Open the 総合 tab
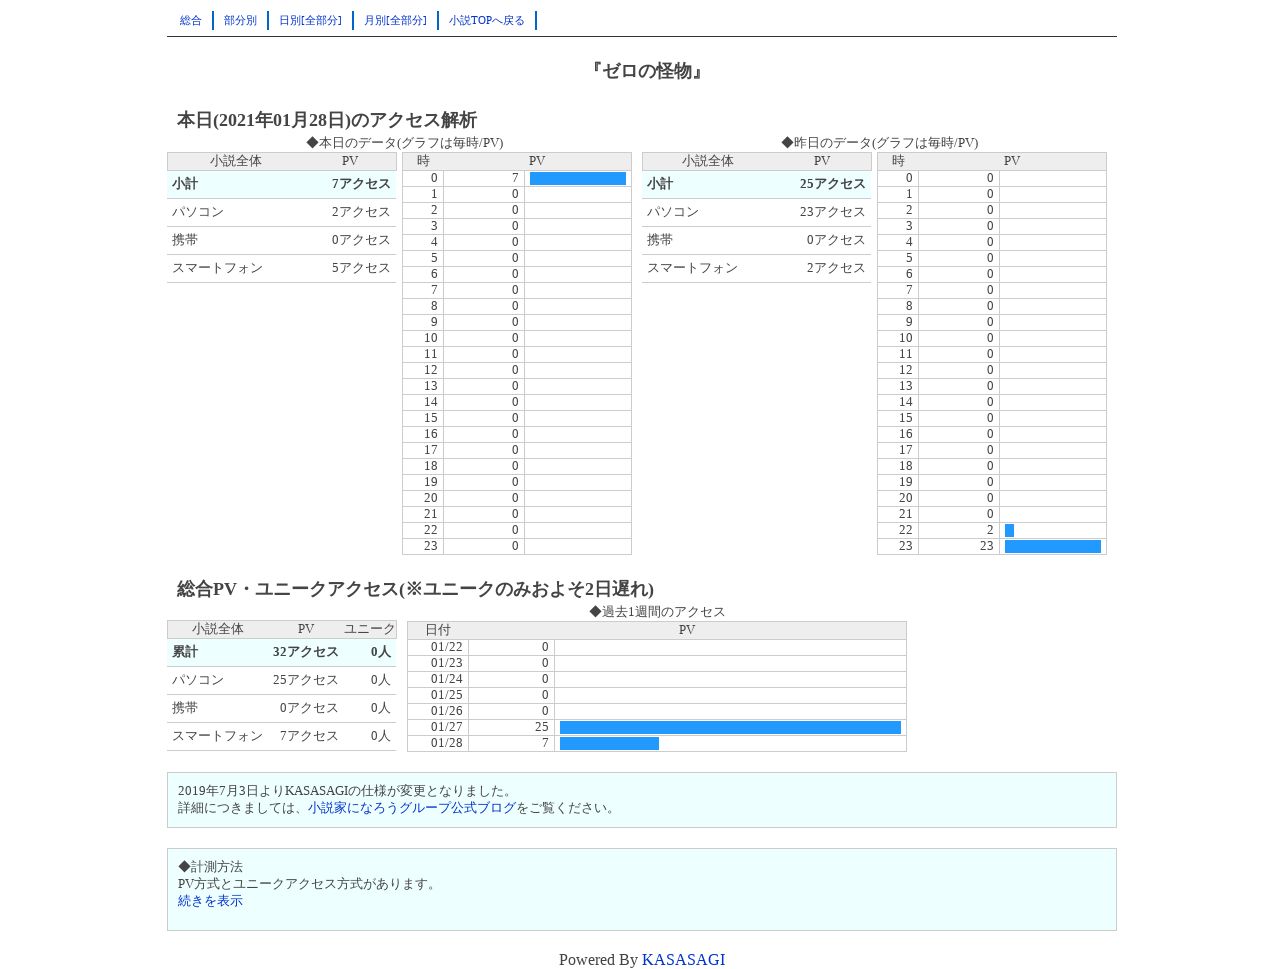The width and height of the screenshot is (1284, 969). point(190,20)
